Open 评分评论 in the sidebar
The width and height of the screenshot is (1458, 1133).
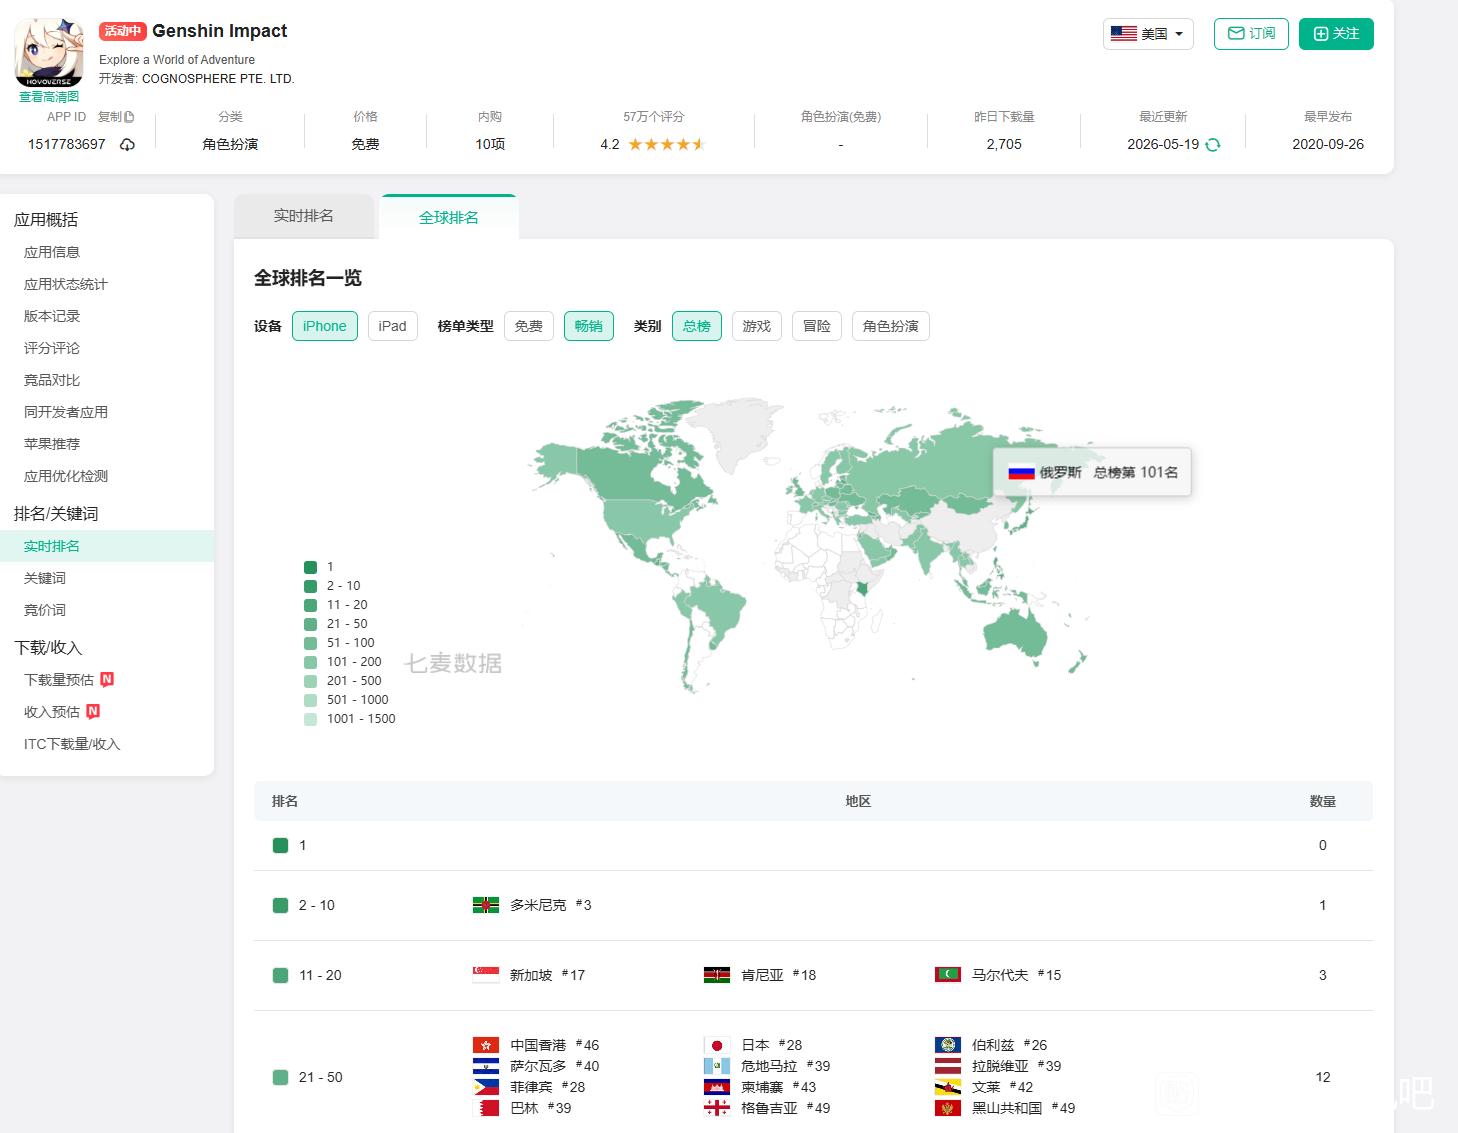click(x=52, y=348)
